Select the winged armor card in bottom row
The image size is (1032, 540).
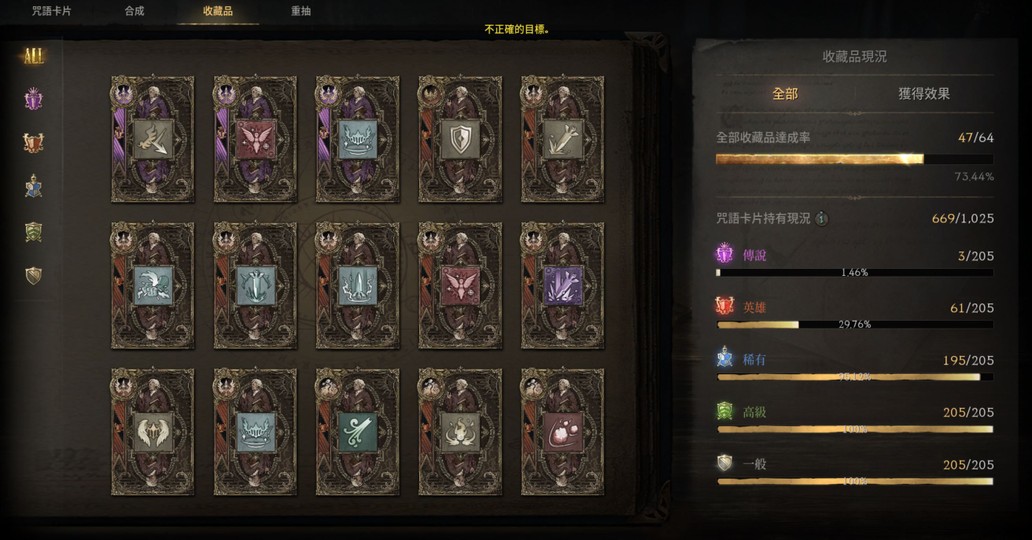point(153,431)
